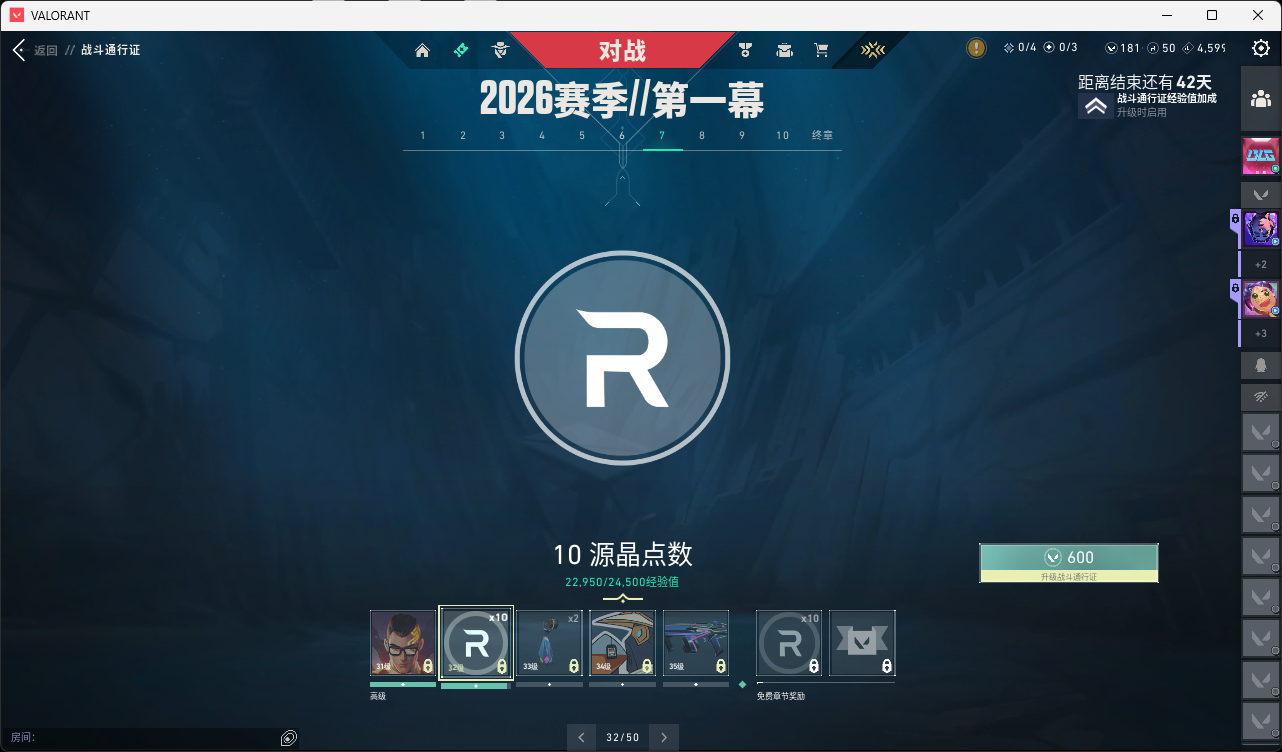1282x752 pixels.
Task: Go to previous page of rewards
Action: (x=581, y=738)
